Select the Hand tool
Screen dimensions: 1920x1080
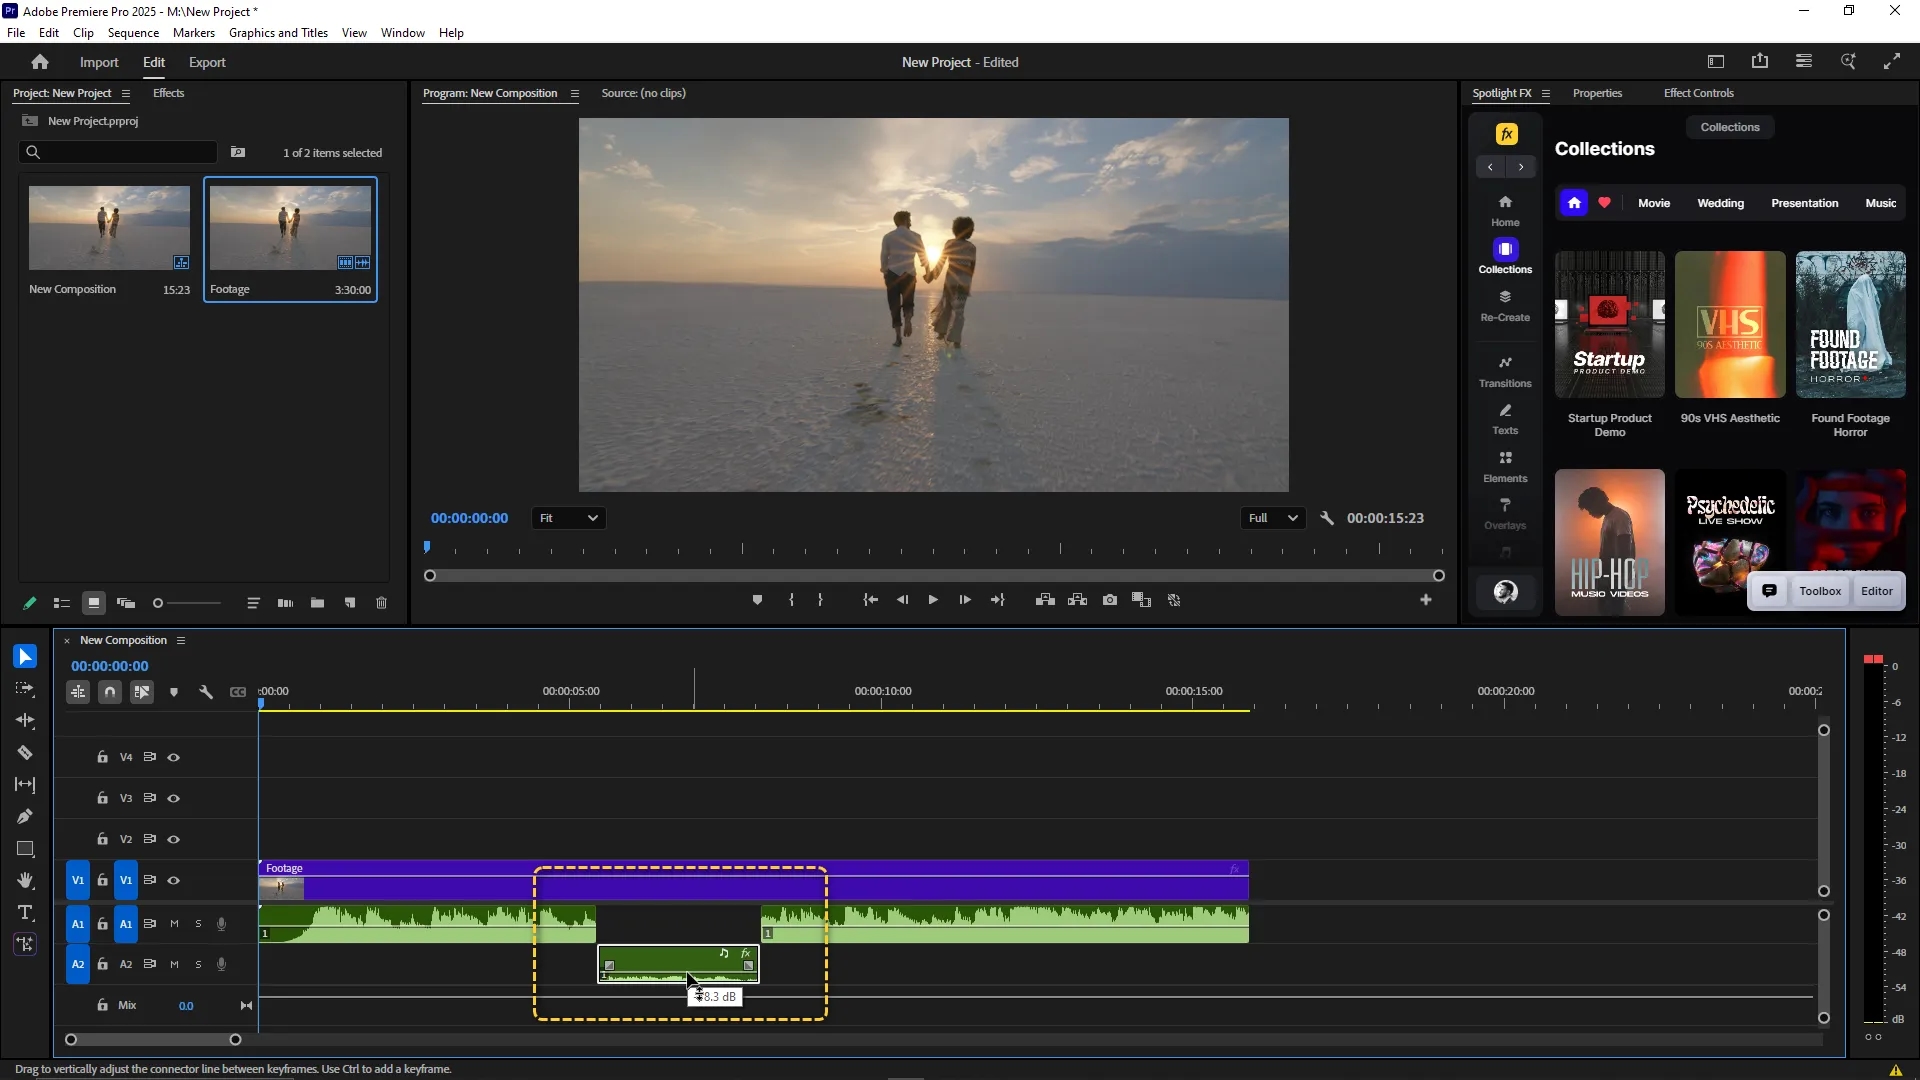tap(25, 881)
